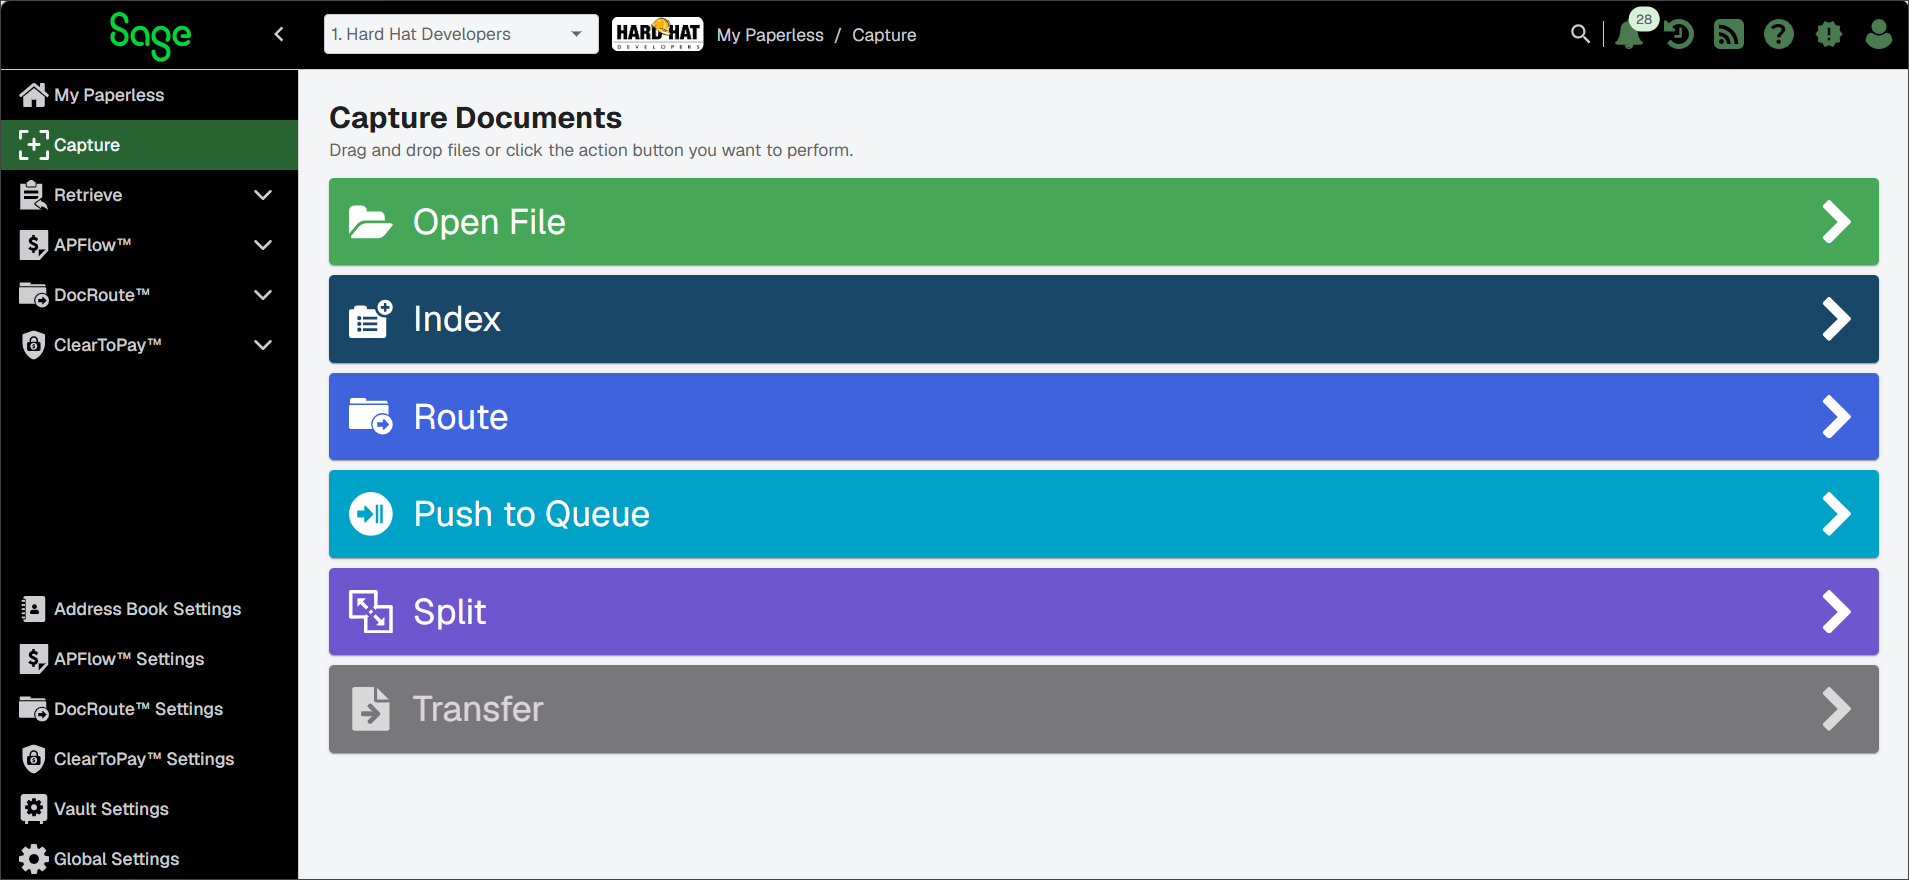Click the Push to Queue button
Image resolution: width=1909 pixels, height=880 pixels.
tap(1104, 514)
